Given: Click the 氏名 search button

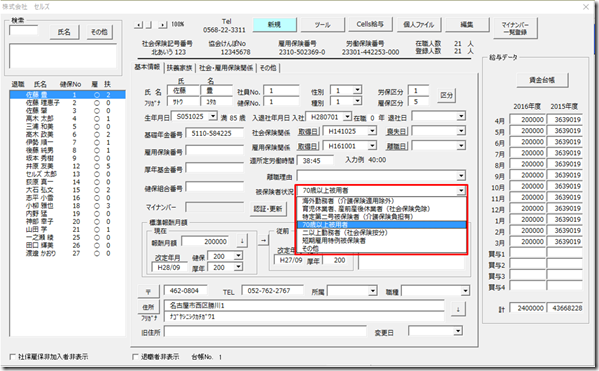Looking at the screenshot, I should pyautogui.click(x=64, y=32).
